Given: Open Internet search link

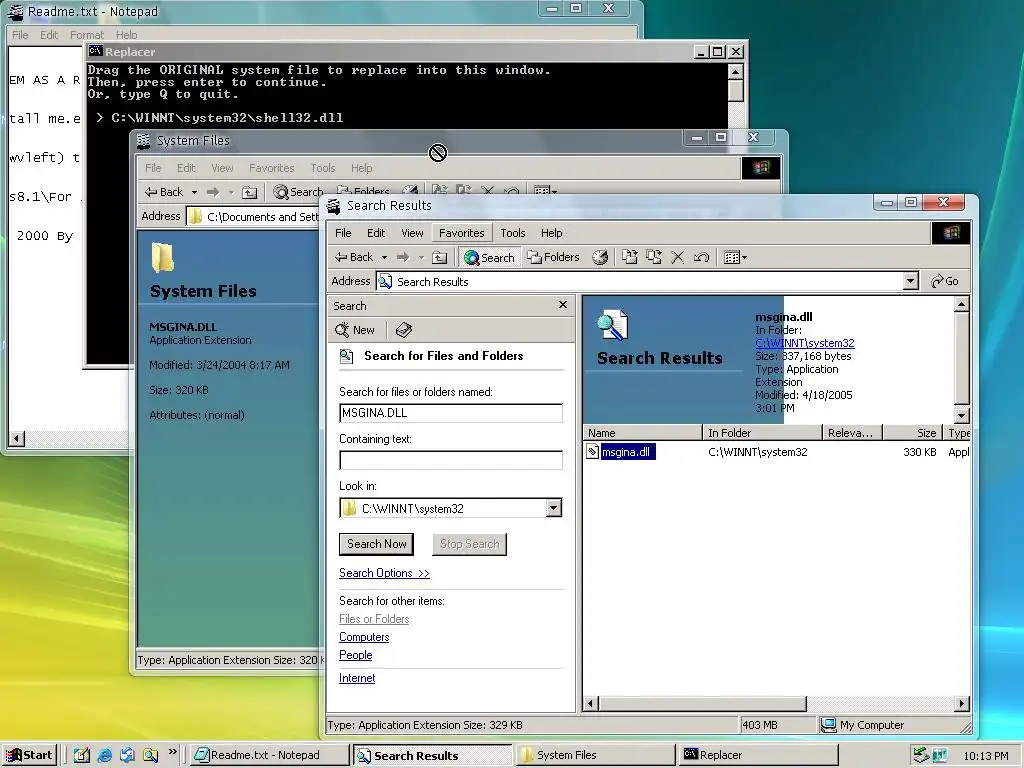Looking at the screenshot, I should point(357,678).
